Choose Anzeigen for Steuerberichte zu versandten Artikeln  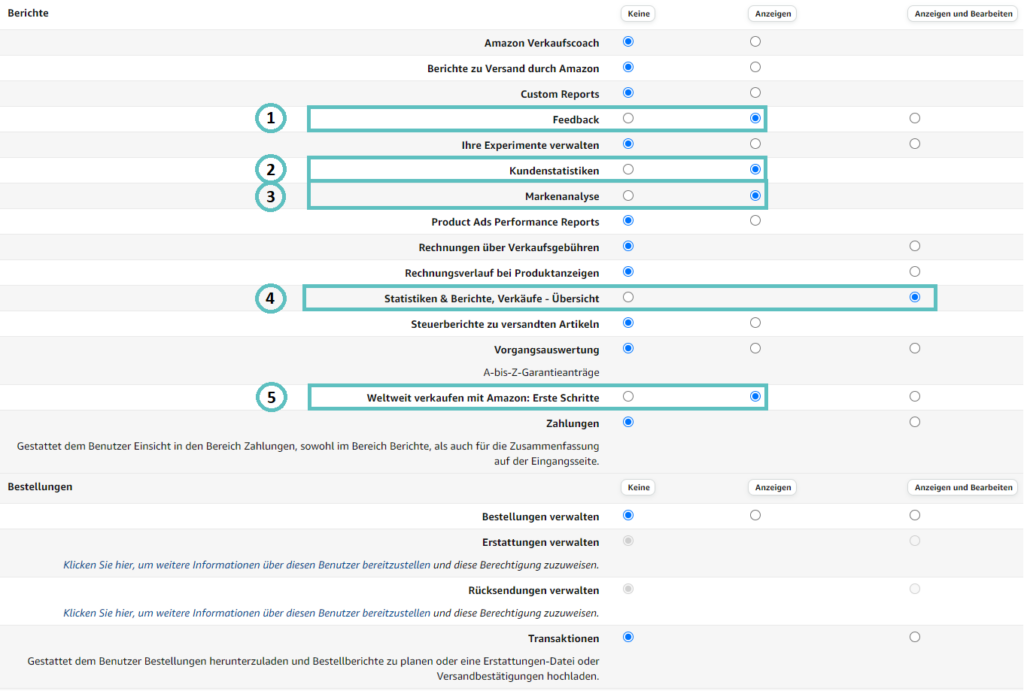[x=755, y=323]
